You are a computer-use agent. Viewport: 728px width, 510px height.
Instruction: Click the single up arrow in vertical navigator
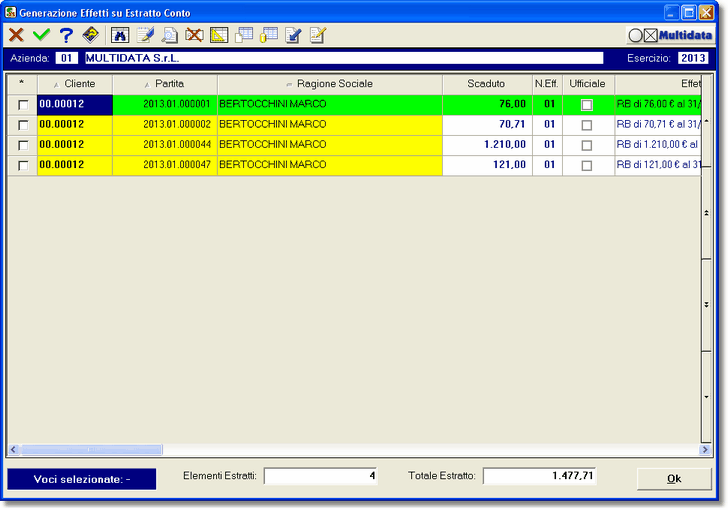[x=707, y=121]
